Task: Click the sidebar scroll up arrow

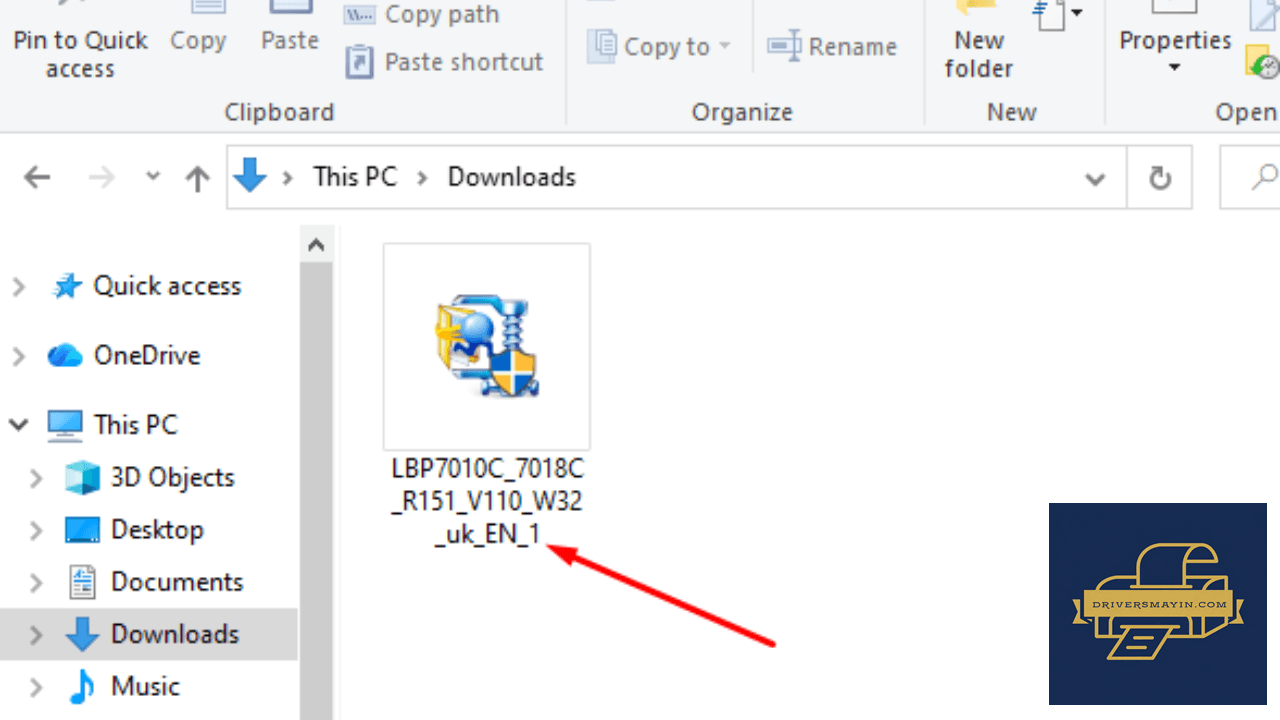Action: click(316, 243)
